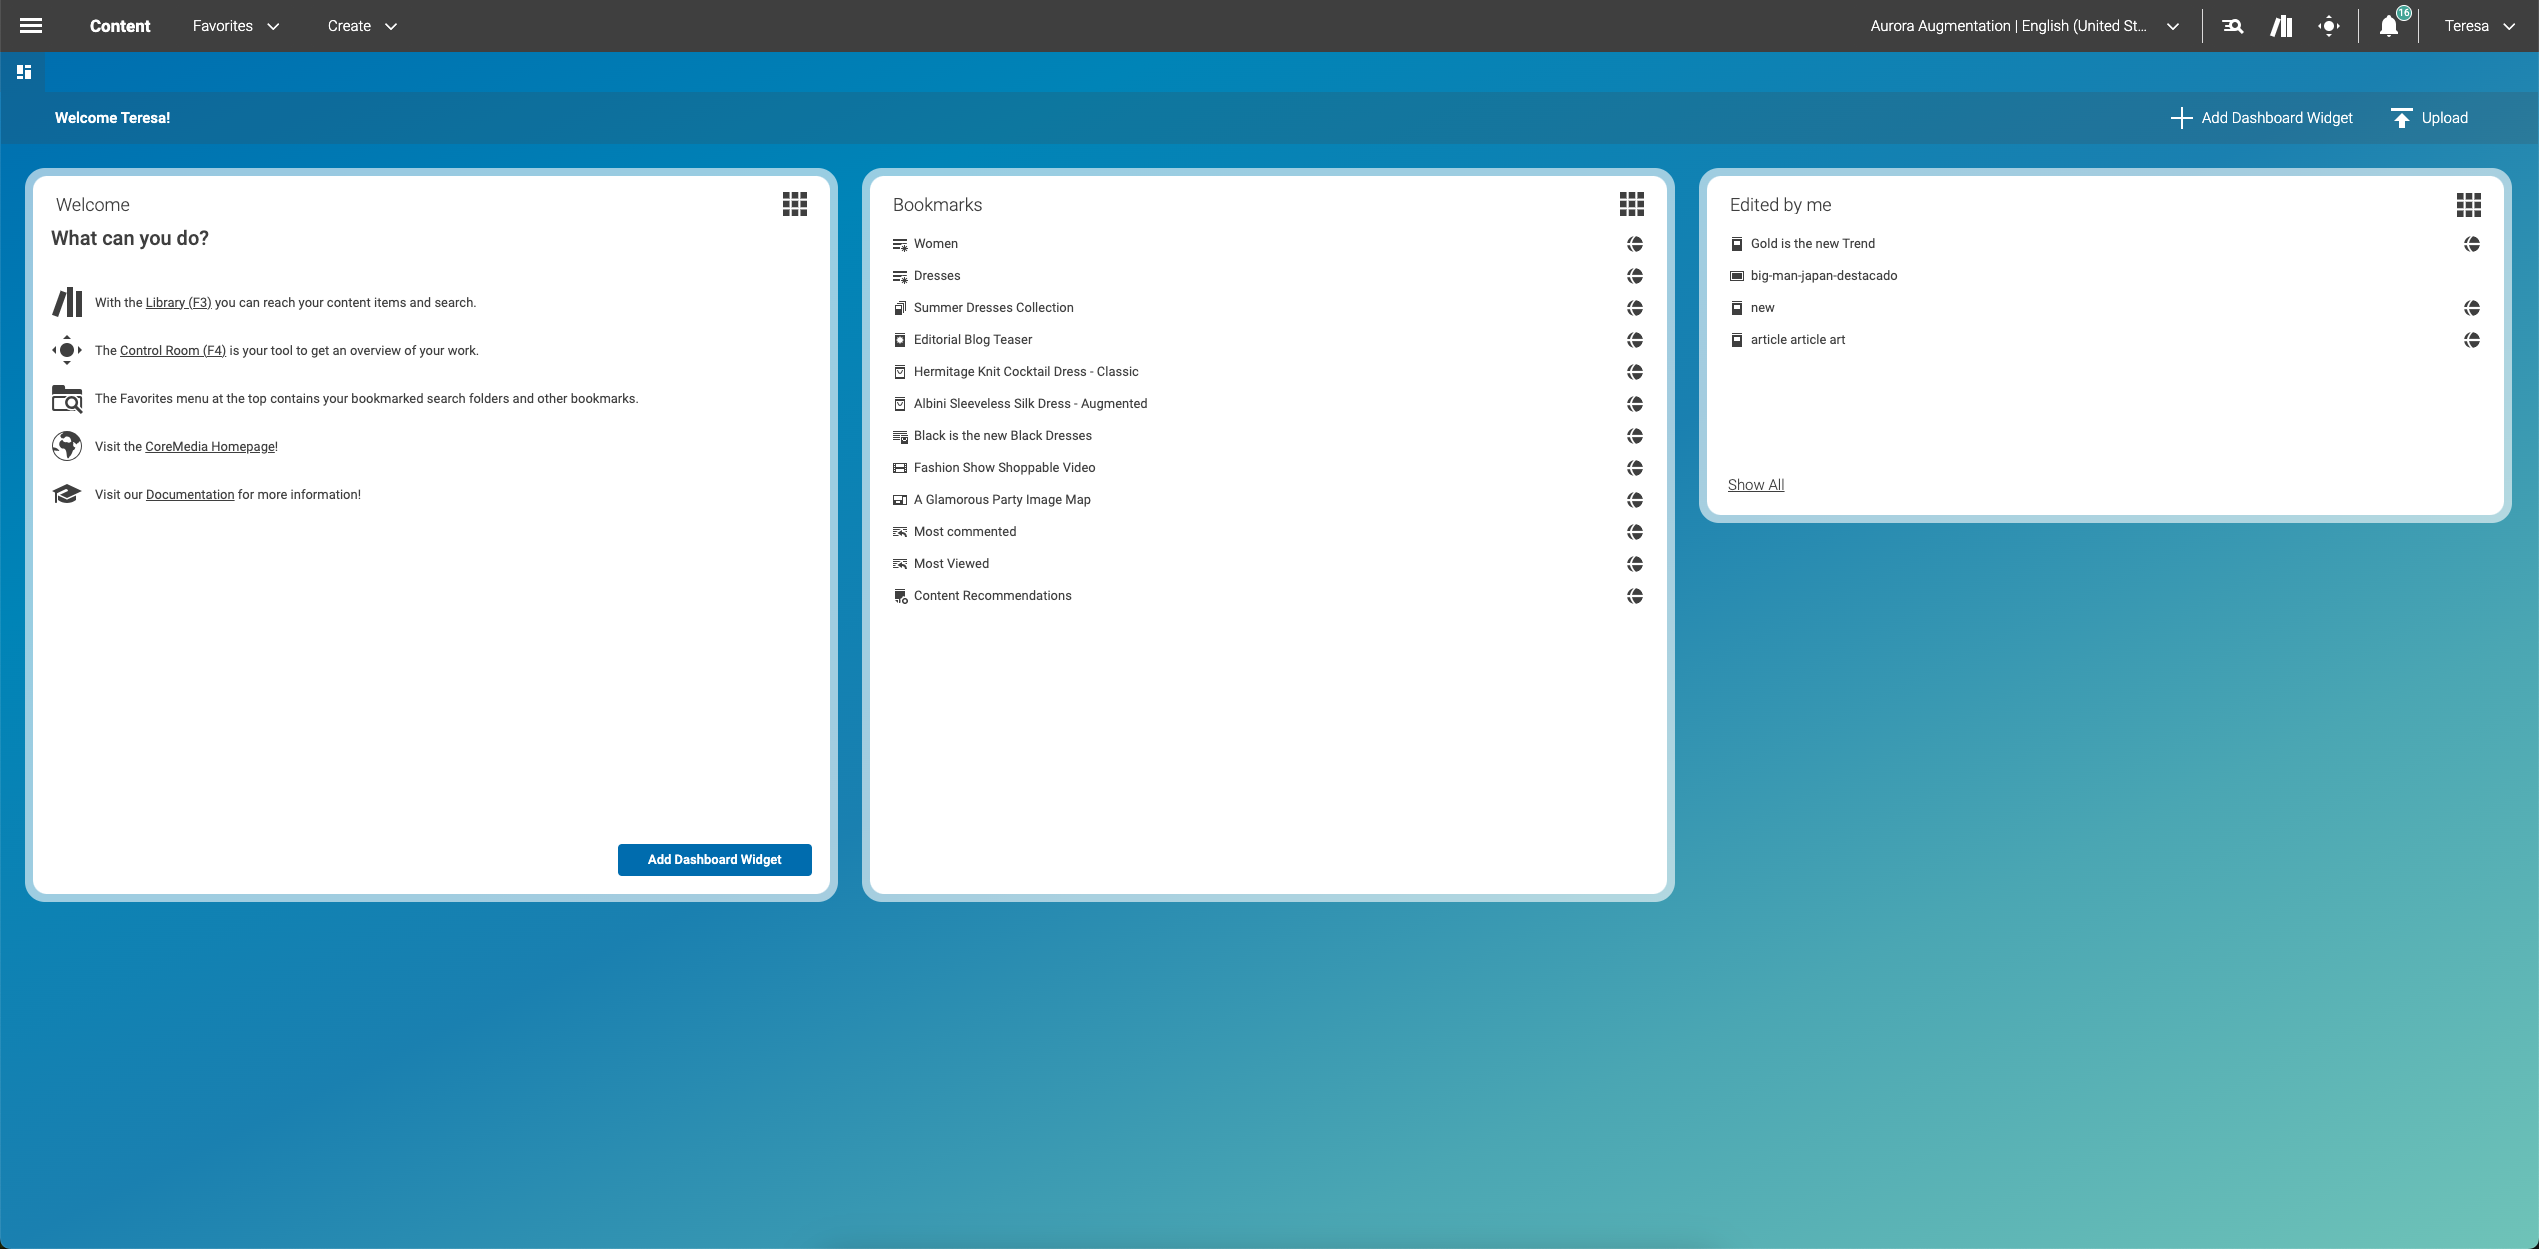Click the notifications bell icon

coord(2389,26)
